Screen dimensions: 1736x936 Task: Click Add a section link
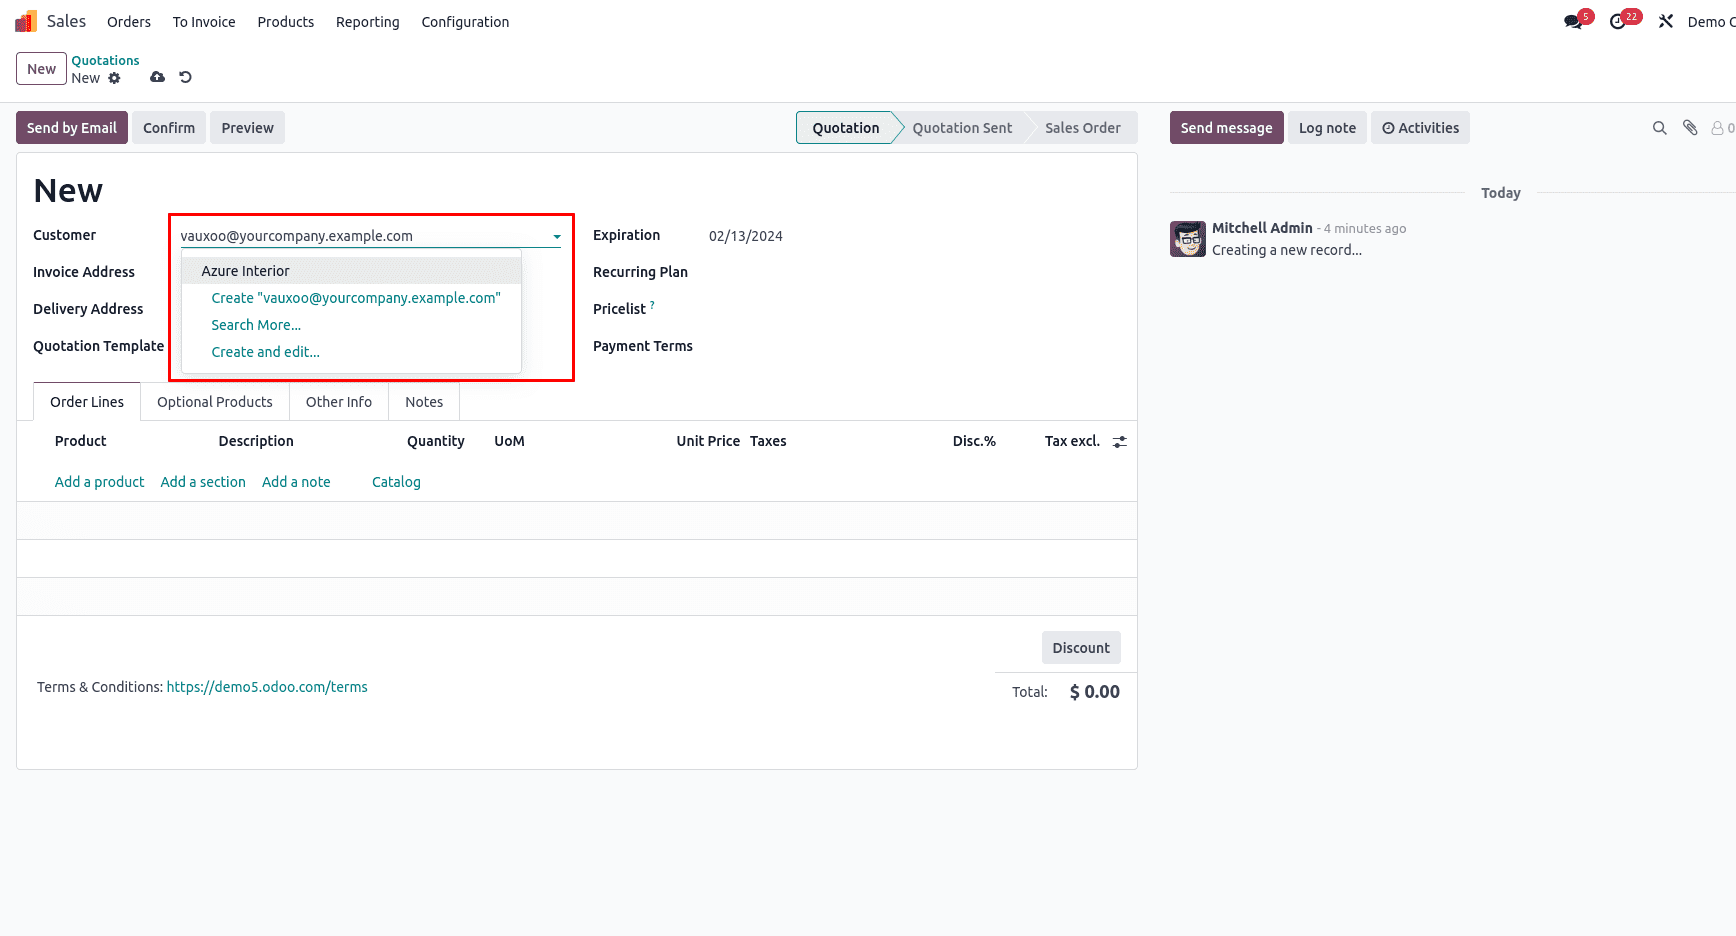pyautogui.click(x=203, y=482)
